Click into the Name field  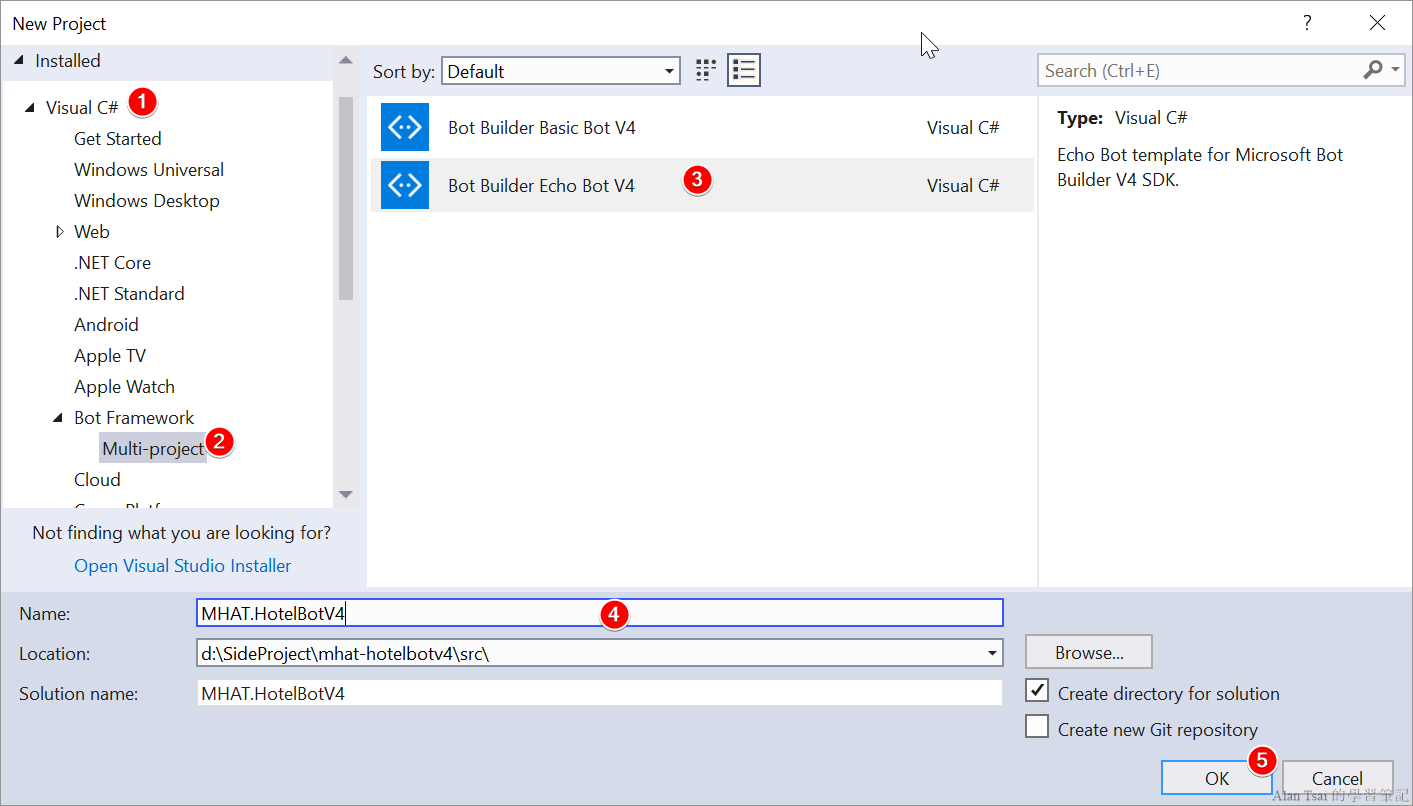point(600,613)
